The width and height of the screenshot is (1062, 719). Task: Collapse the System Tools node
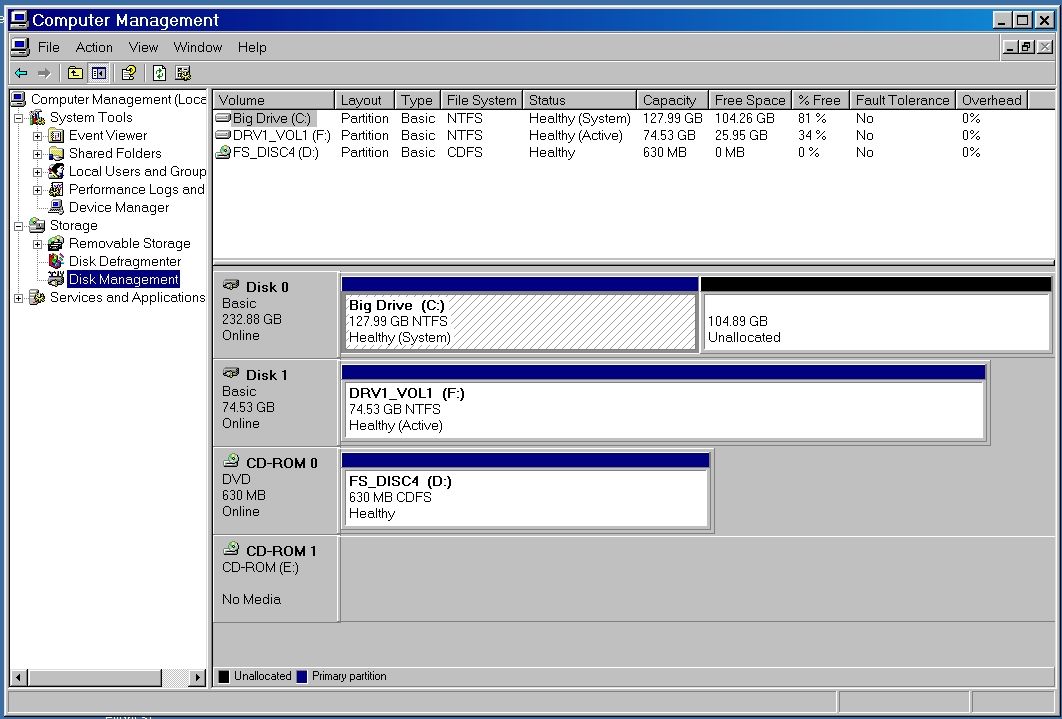point(19,118)
